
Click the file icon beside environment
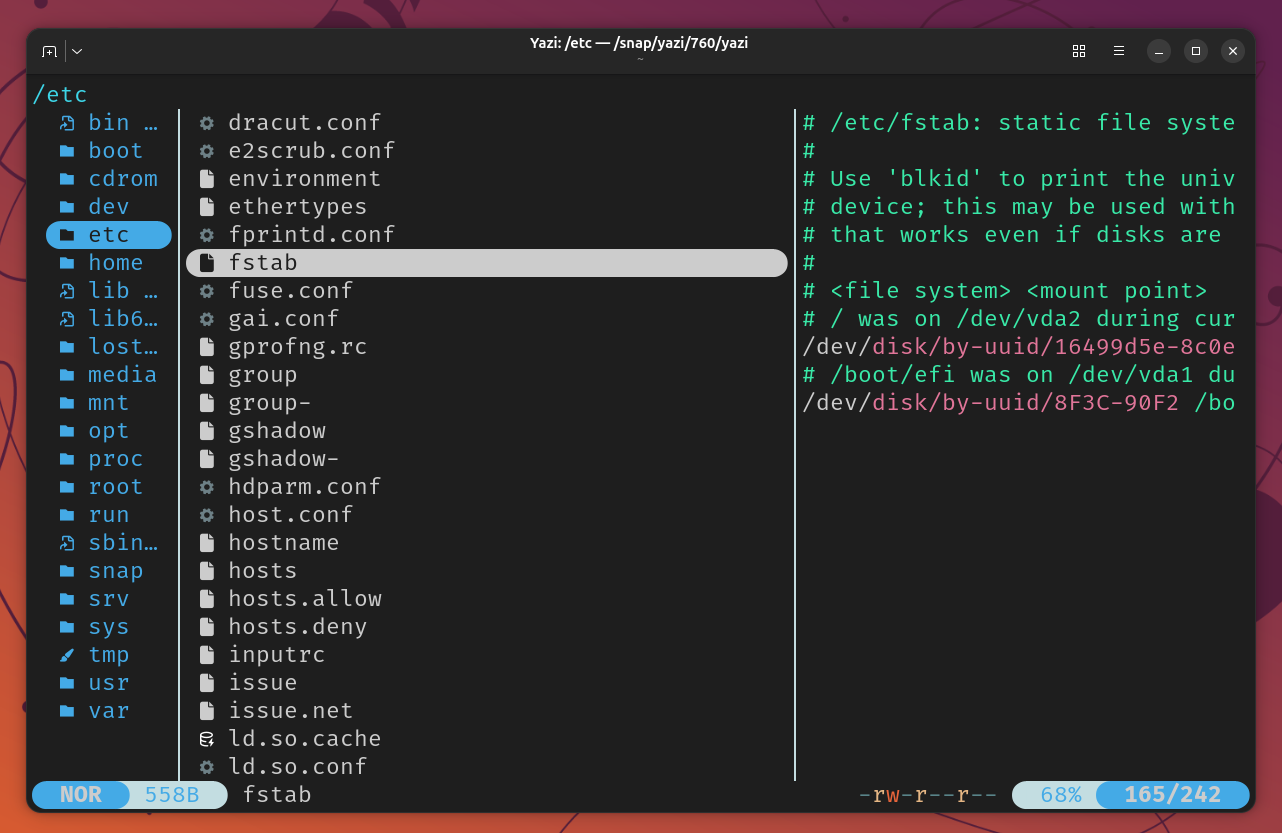[207, 179]
